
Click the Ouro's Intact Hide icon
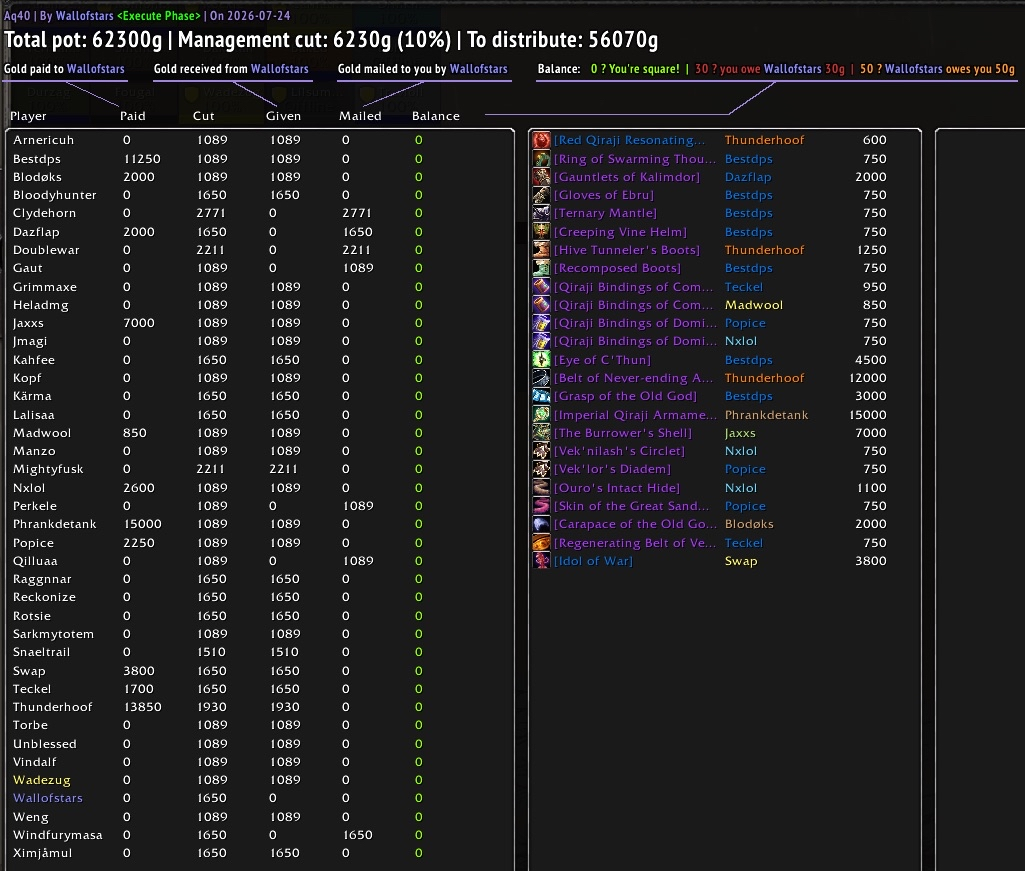pos(541,488)
